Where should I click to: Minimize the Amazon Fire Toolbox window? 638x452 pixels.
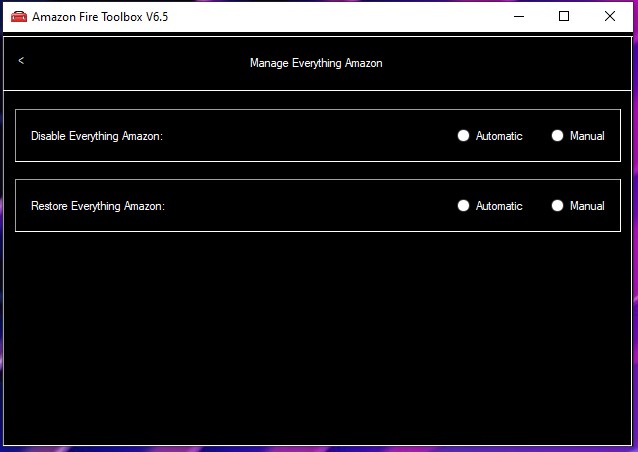click(518, 17)
